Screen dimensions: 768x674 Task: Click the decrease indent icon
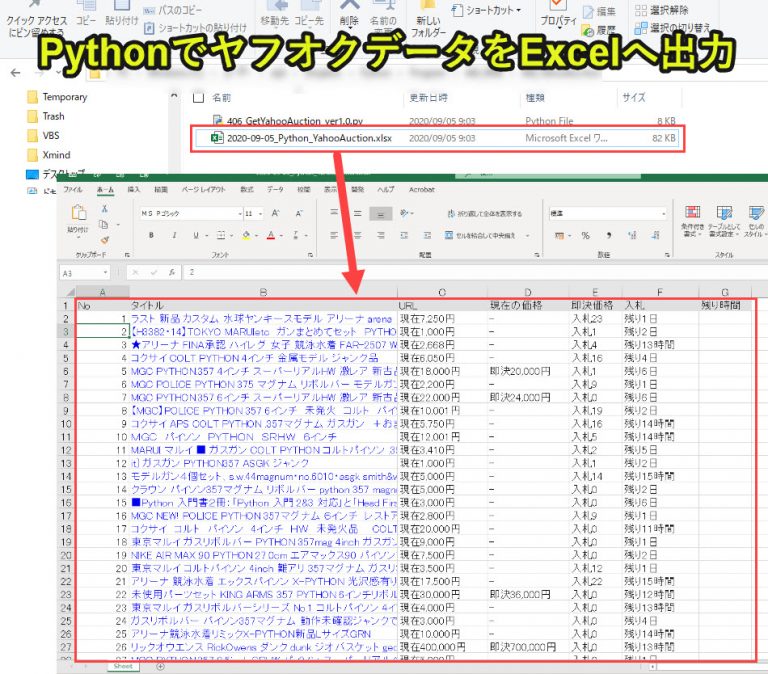tap(404, 236)
